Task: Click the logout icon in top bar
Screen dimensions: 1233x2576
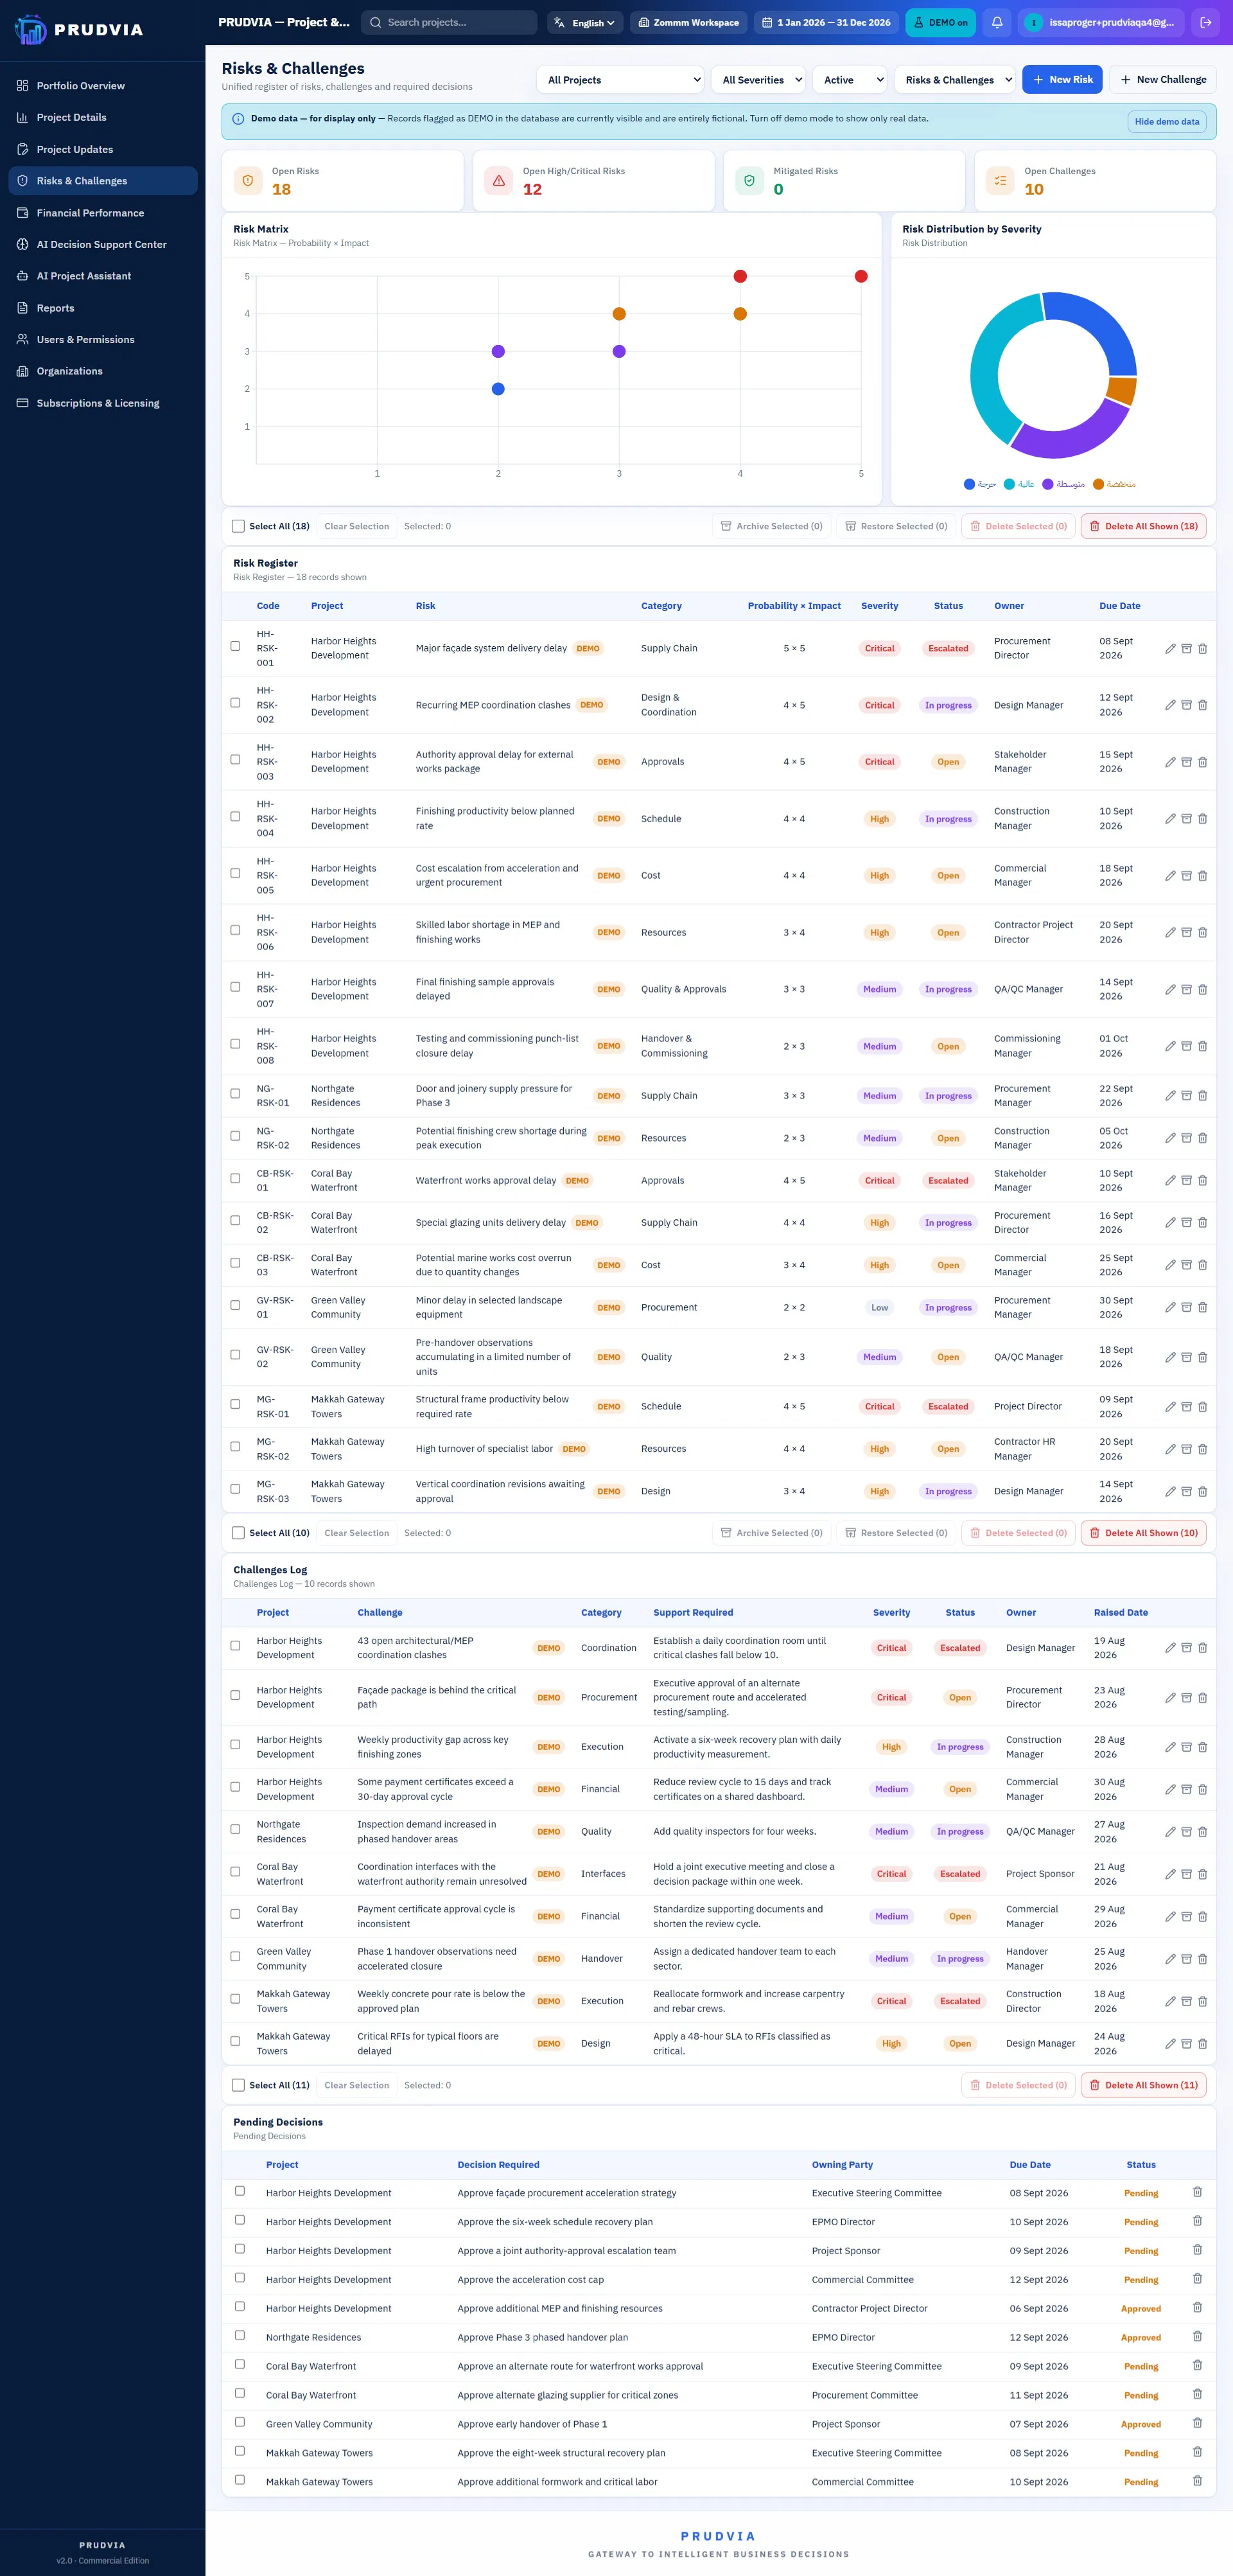Action: 1206,22
